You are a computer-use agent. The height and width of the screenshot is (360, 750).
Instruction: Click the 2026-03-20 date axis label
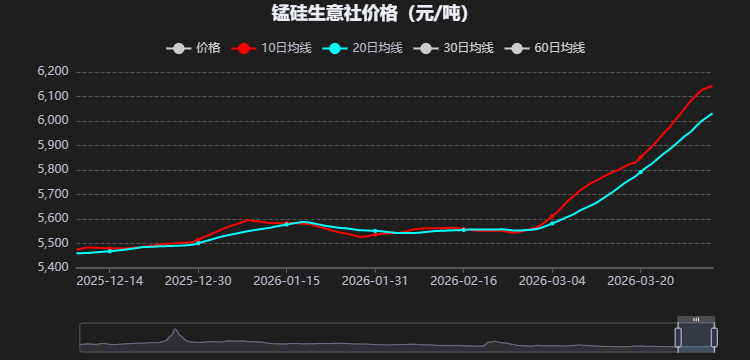[x=640, y=281]
